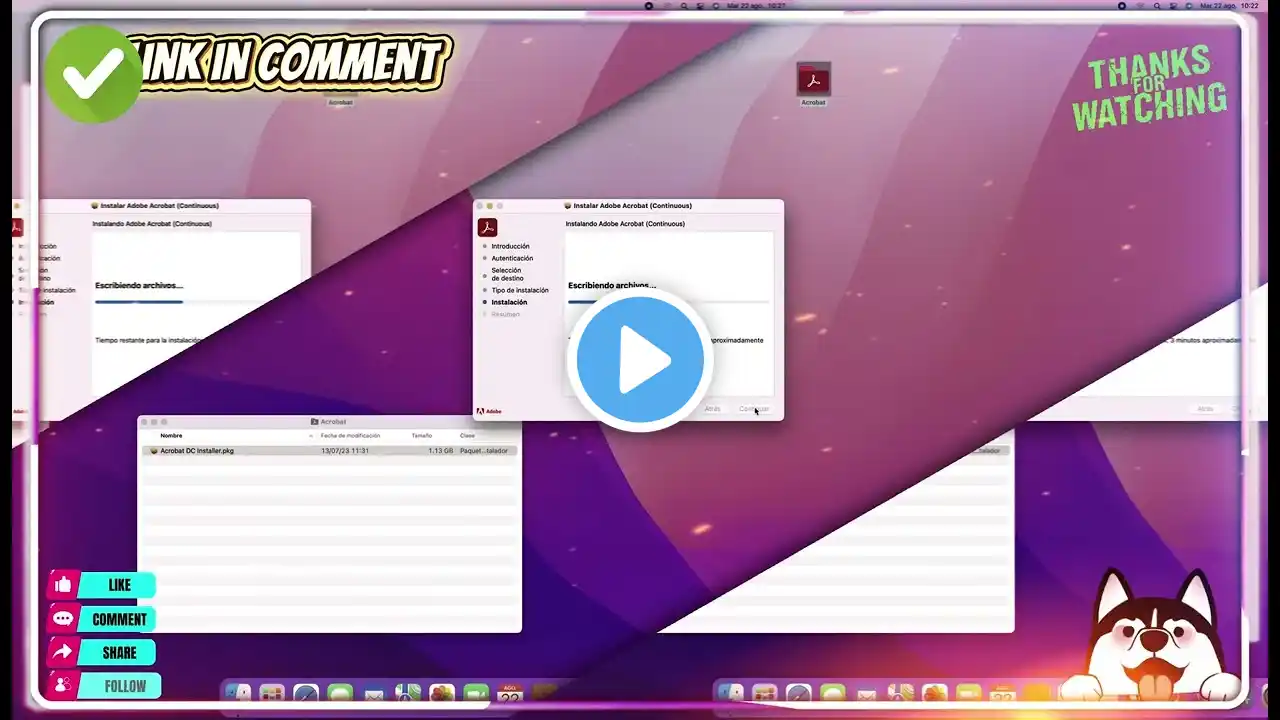Select the Tipo de instalación step

pyautogui.click(x=519, y=290)
